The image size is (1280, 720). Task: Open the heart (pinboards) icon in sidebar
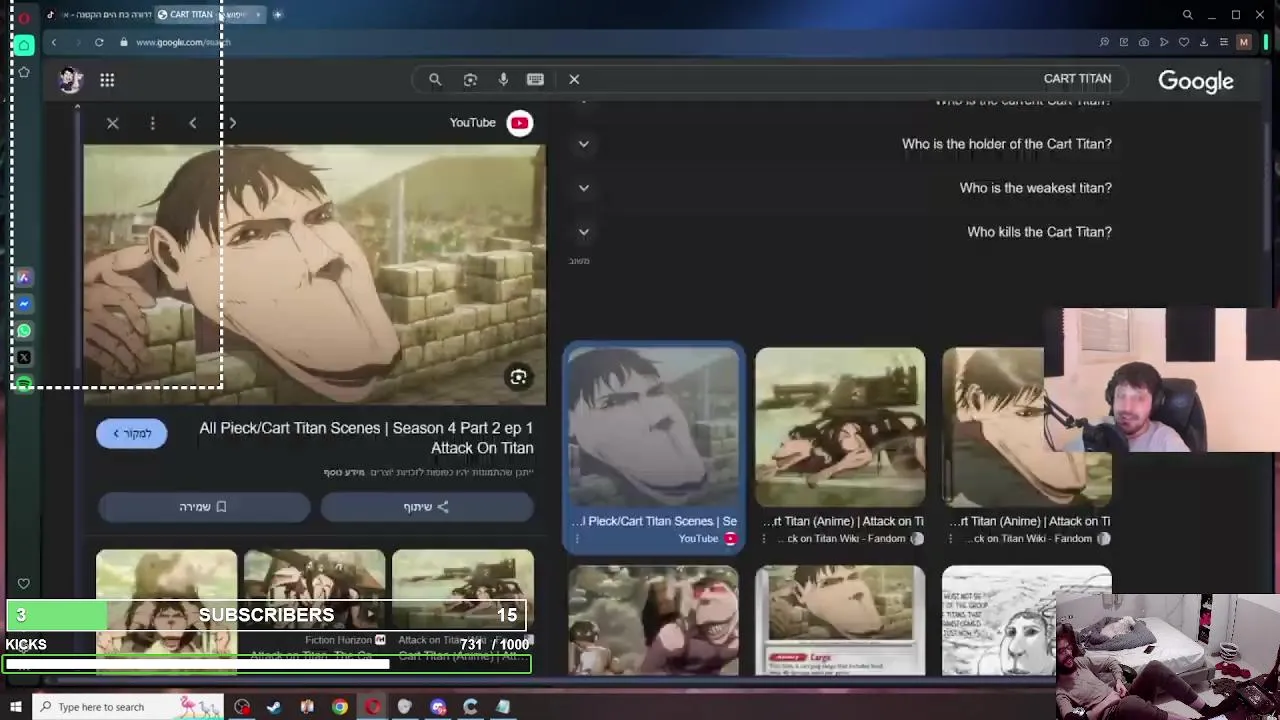(x=23, y=583)
